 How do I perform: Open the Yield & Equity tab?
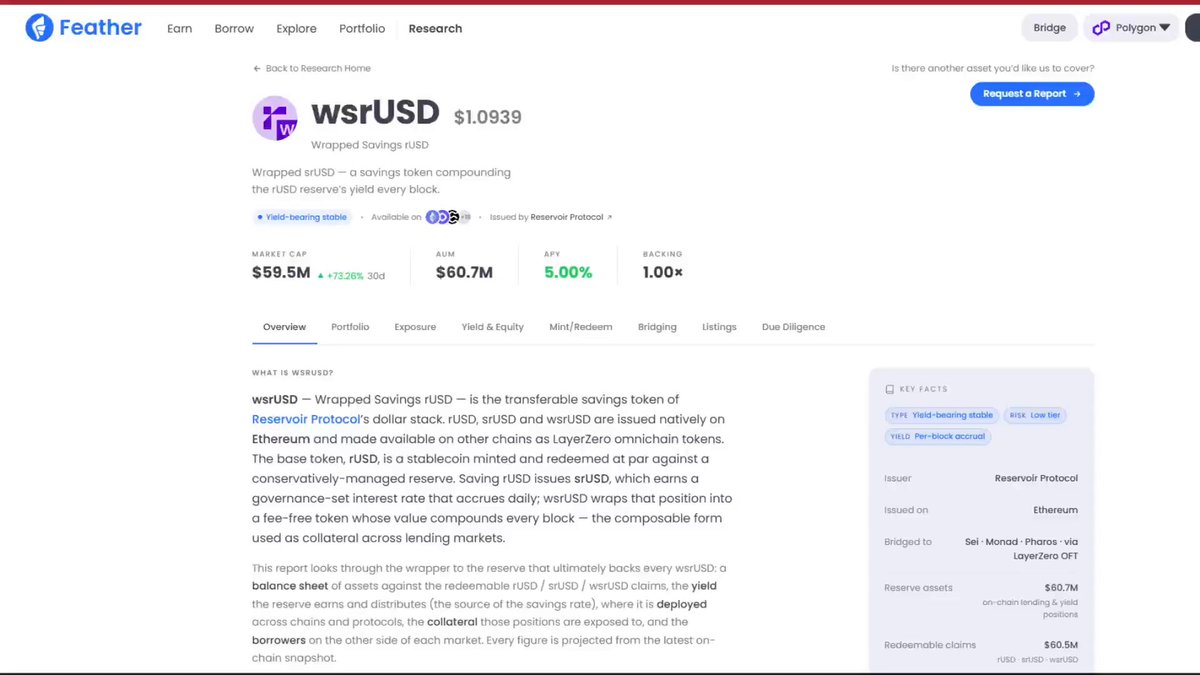(x=493, y=327)
